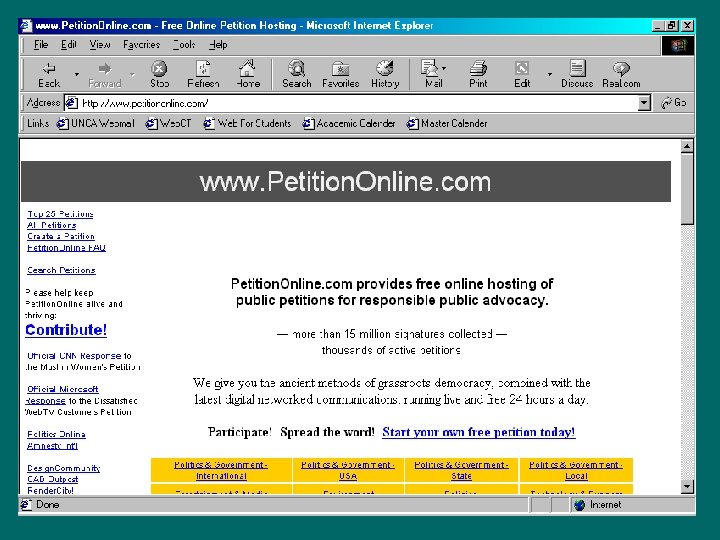Click the www.PetitionOnline.com banner
This screenshot has width=720, height=540.
[x=345, y=181]
